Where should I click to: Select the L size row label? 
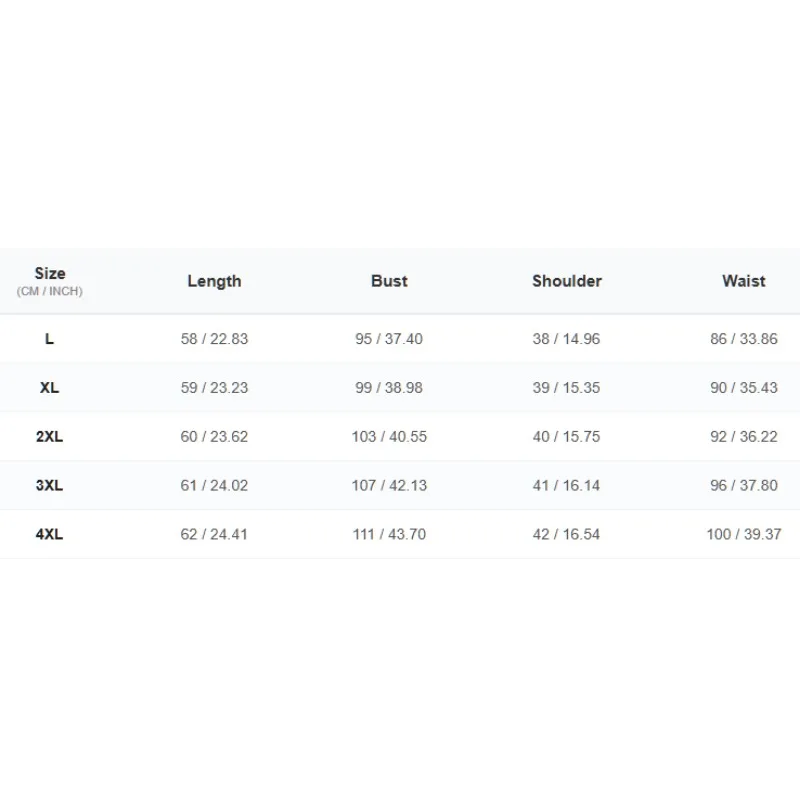49,339
